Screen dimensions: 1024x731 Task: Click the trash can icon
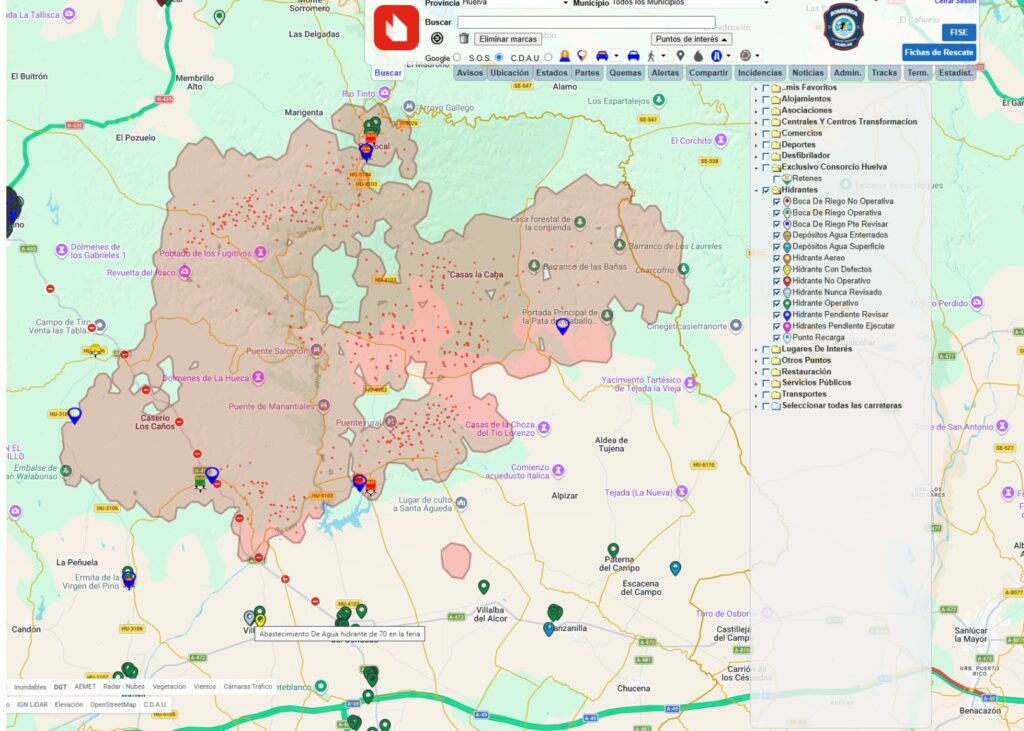tap(464, 39)
